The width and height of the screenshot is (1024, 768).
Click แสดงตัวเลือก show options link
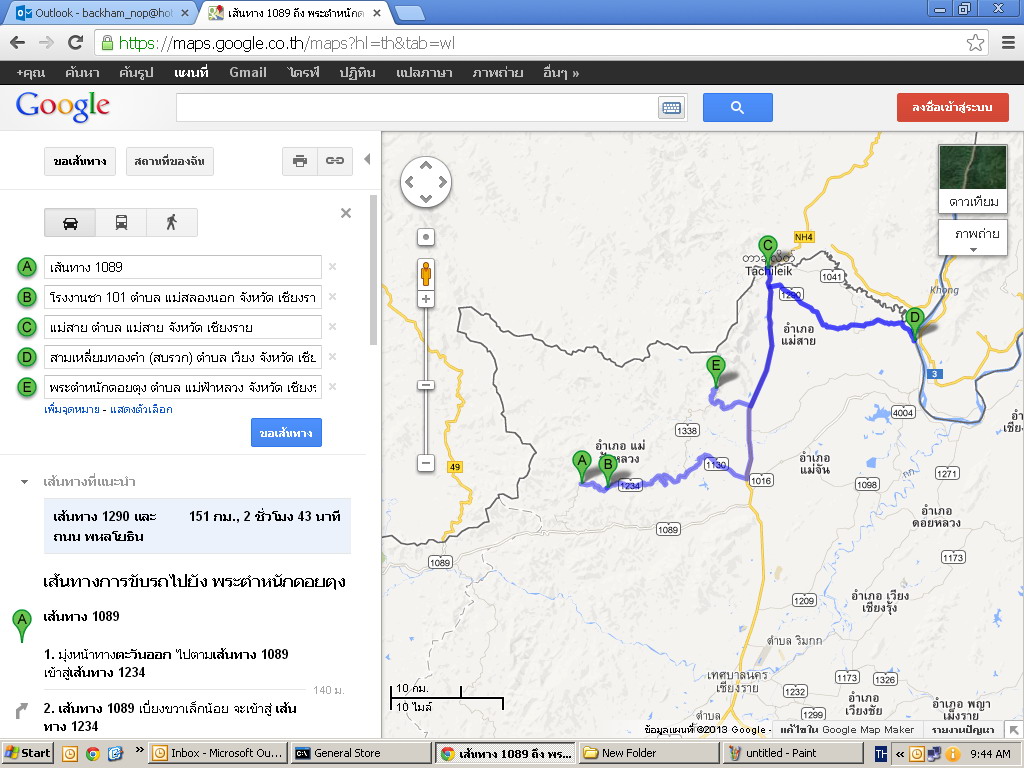pyautogui.click(x=141, y=409)
